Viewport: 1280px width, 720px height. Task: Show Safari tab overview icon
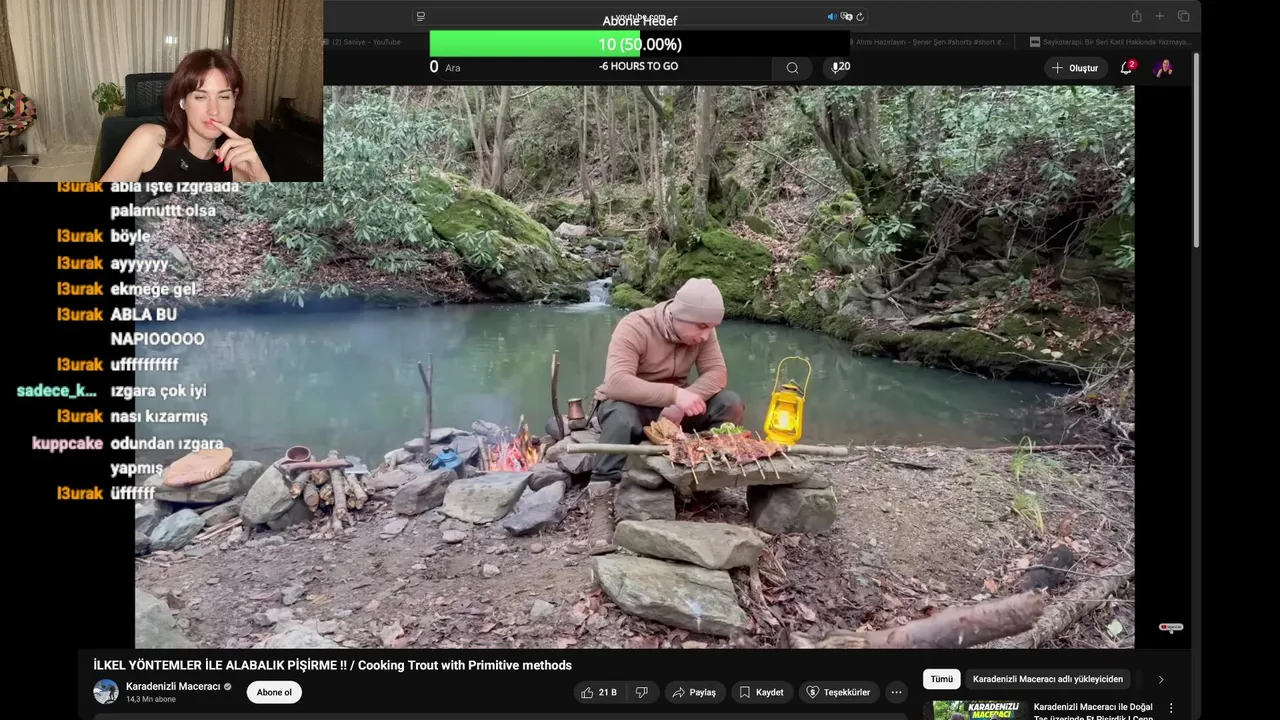tap(1183, 16)
